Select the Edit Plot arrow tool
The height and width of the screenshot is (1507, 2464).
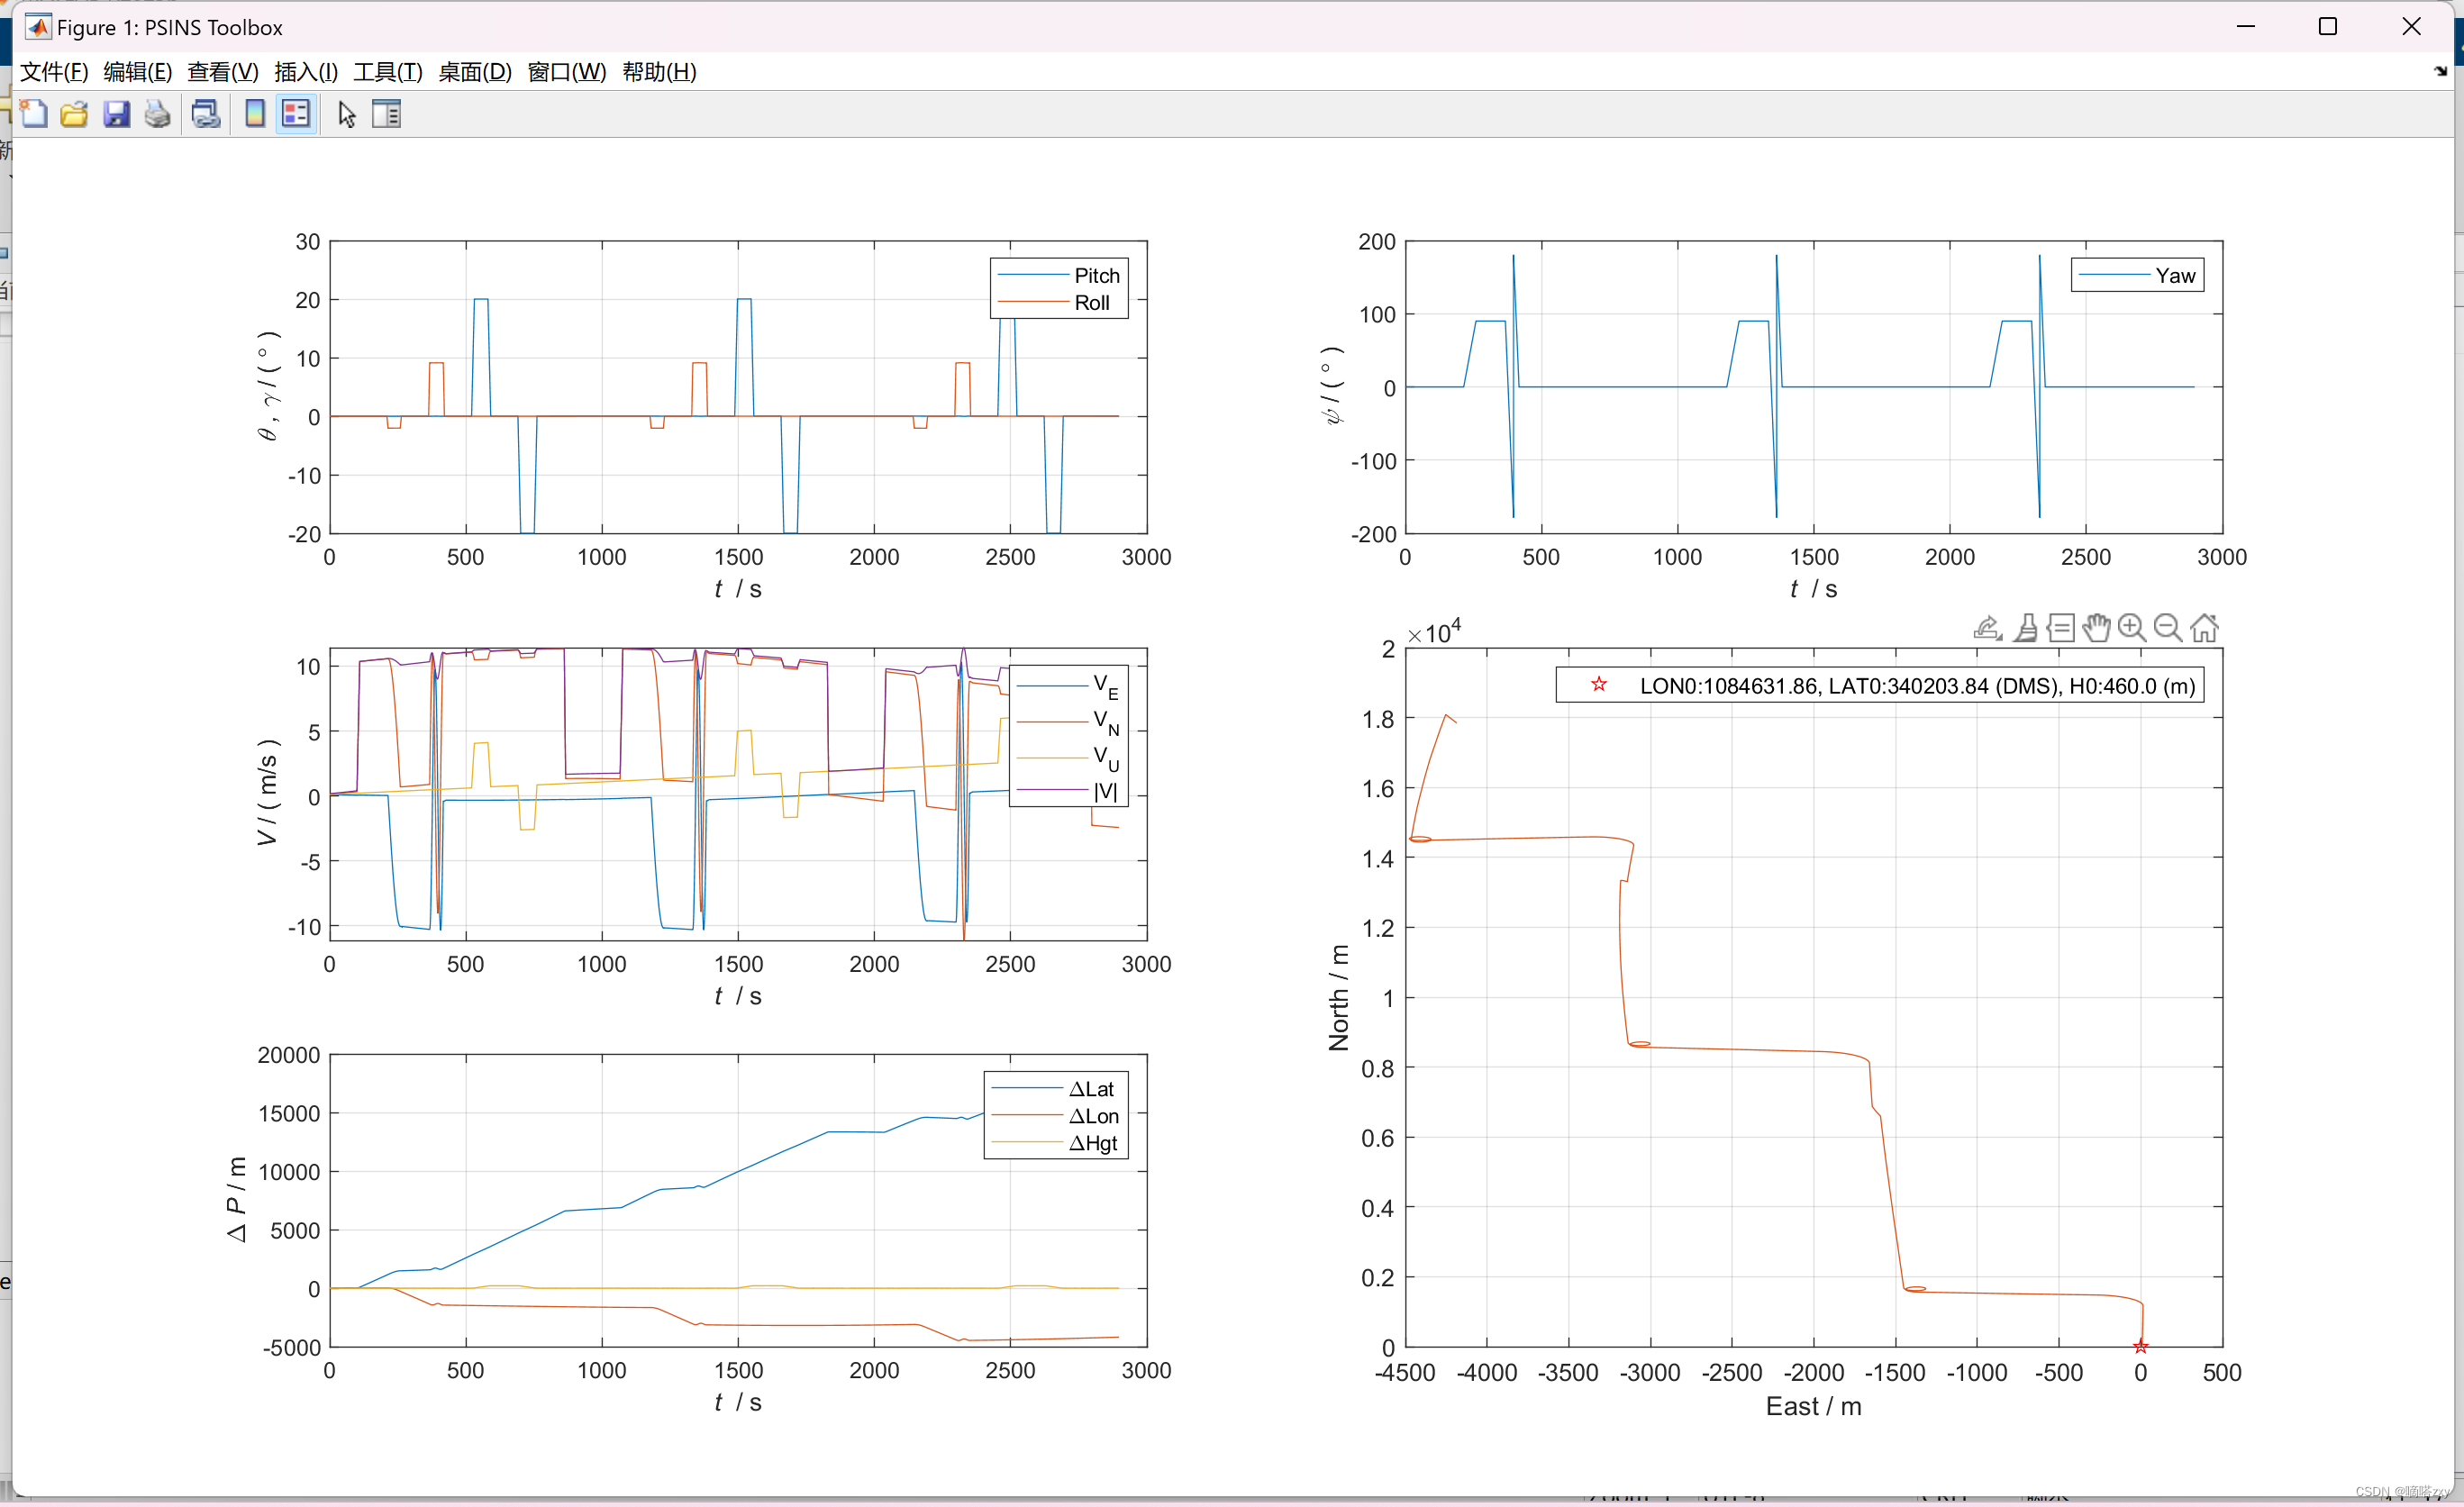(346, 114)
